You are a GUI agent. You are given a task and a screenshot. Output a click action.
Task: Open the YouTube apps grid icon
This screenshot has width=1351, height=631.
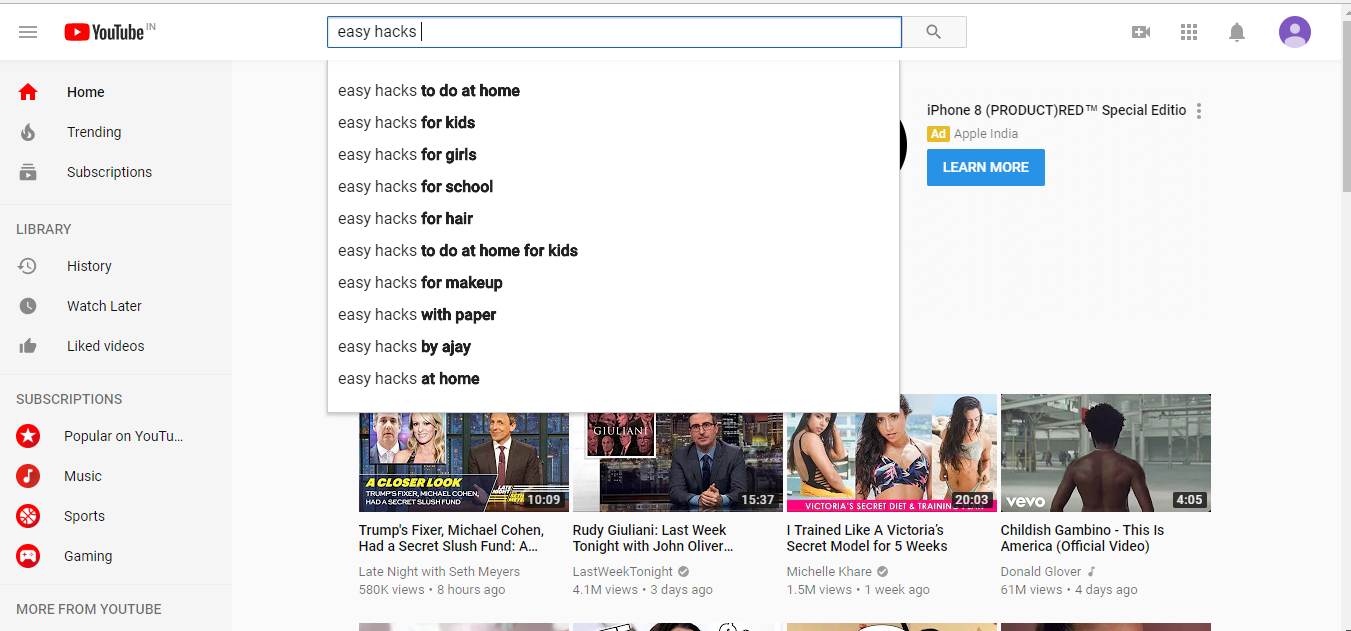[1189, 32]
